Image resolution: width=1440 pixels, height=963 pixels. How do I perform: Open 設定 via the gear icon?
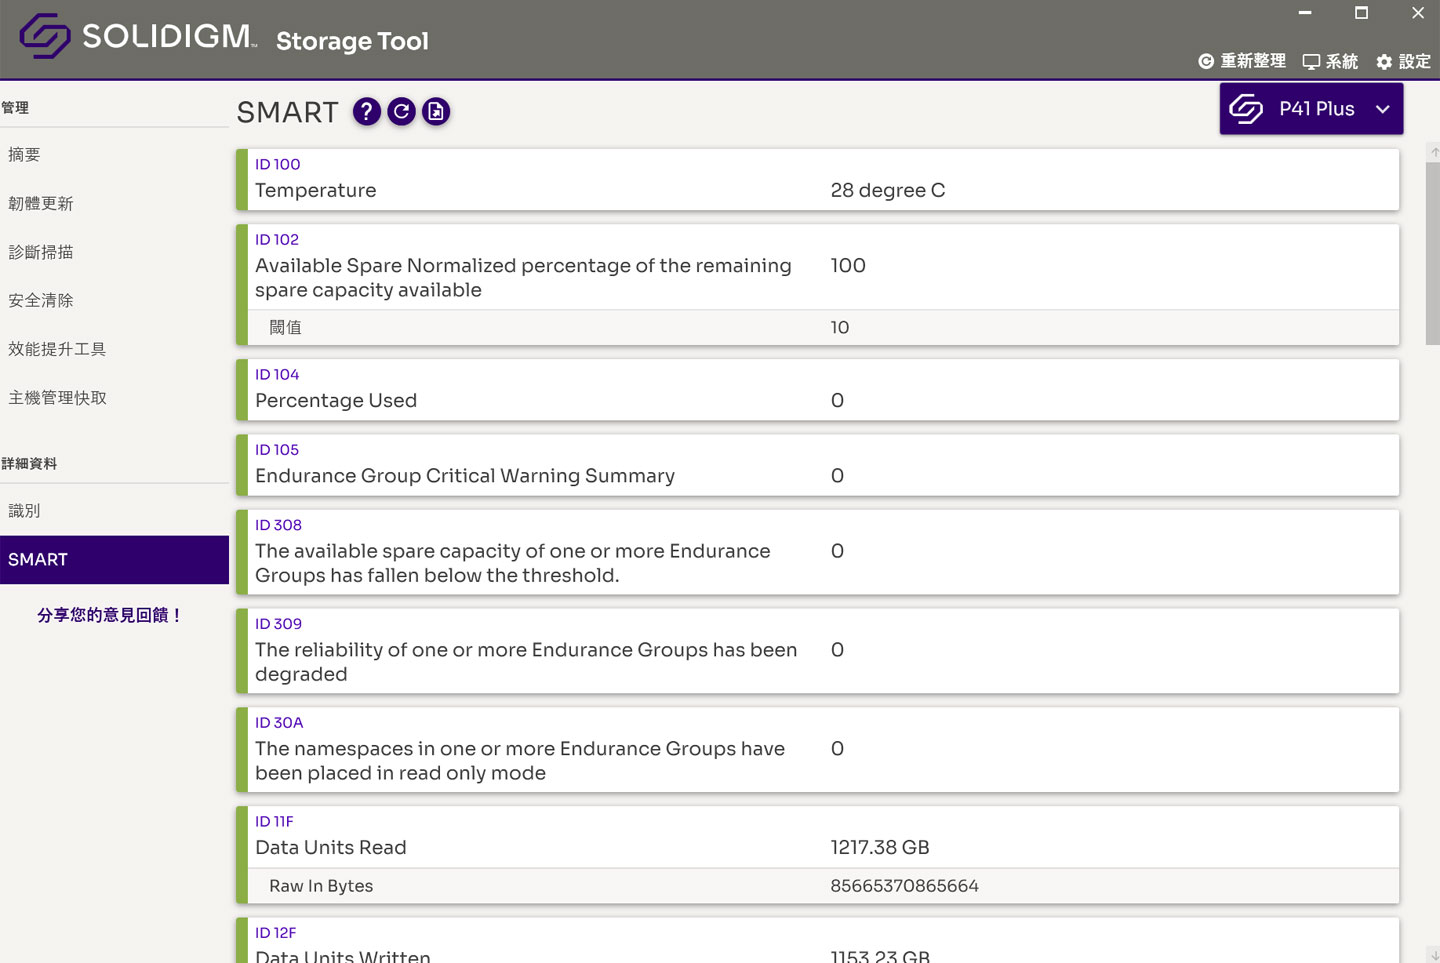pos(1384,62)
